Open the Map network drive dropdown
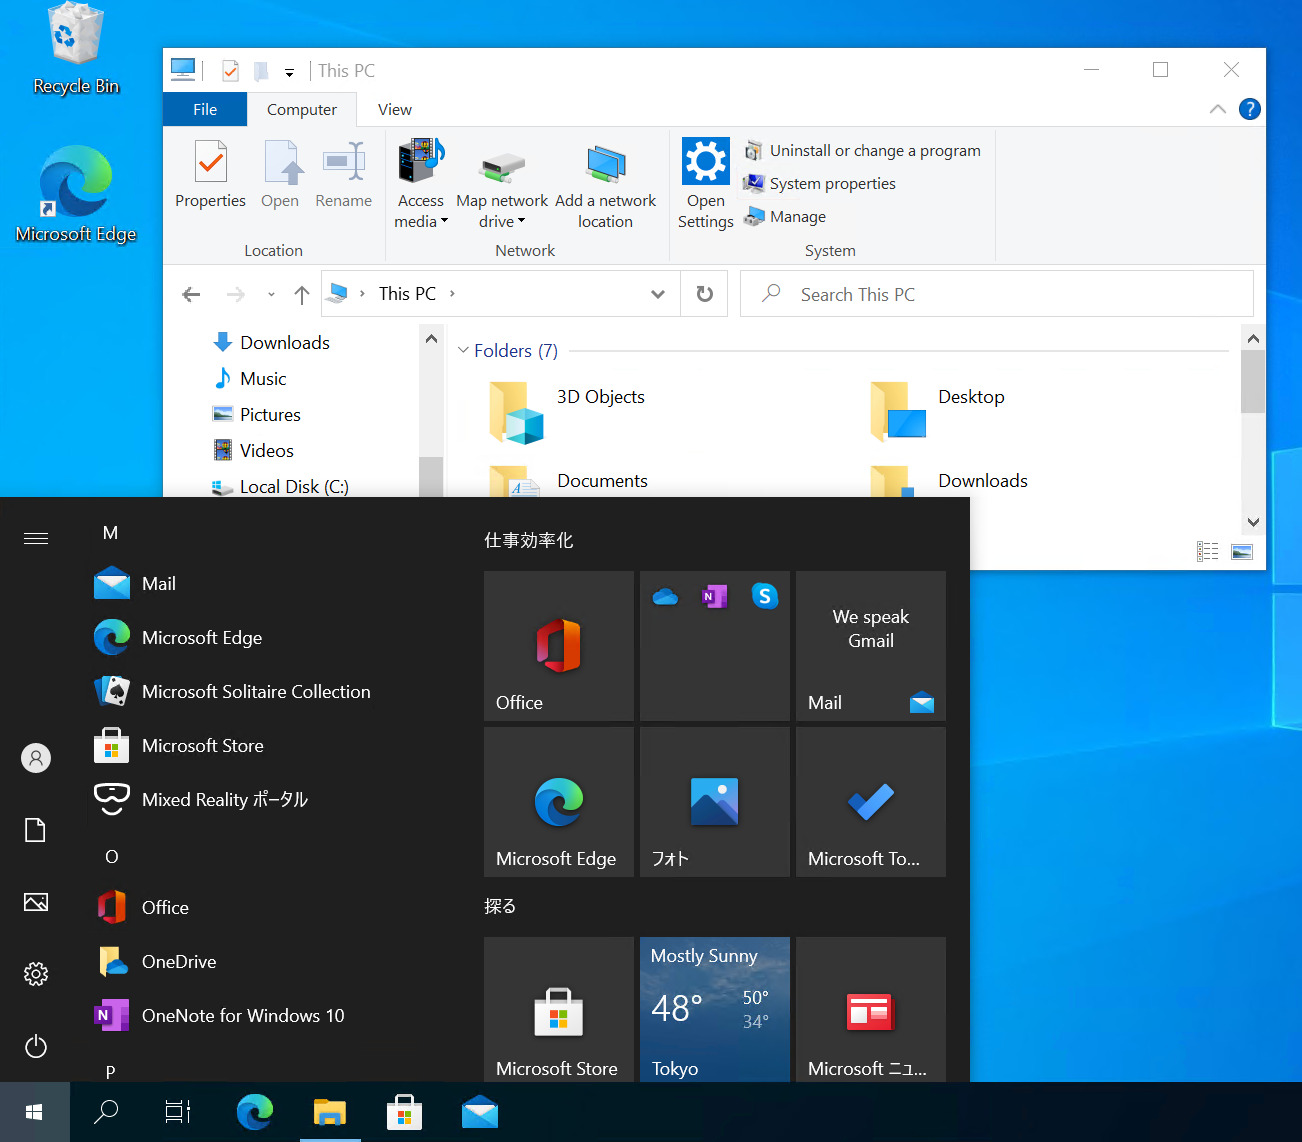Image resolution: width=1302 pixels, height=1142 pixels. (502, 184)
